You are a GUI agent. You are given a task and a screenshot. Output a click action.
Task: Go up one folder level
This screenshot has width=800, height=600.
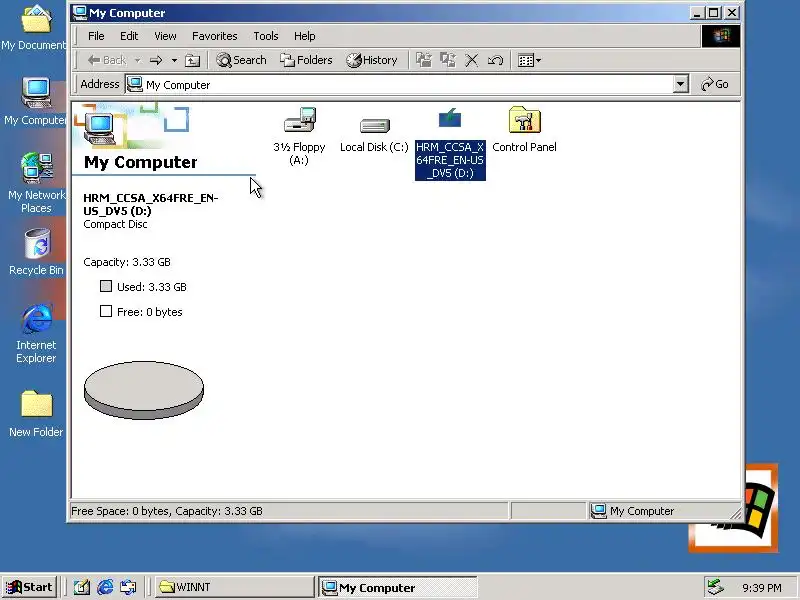192,60
